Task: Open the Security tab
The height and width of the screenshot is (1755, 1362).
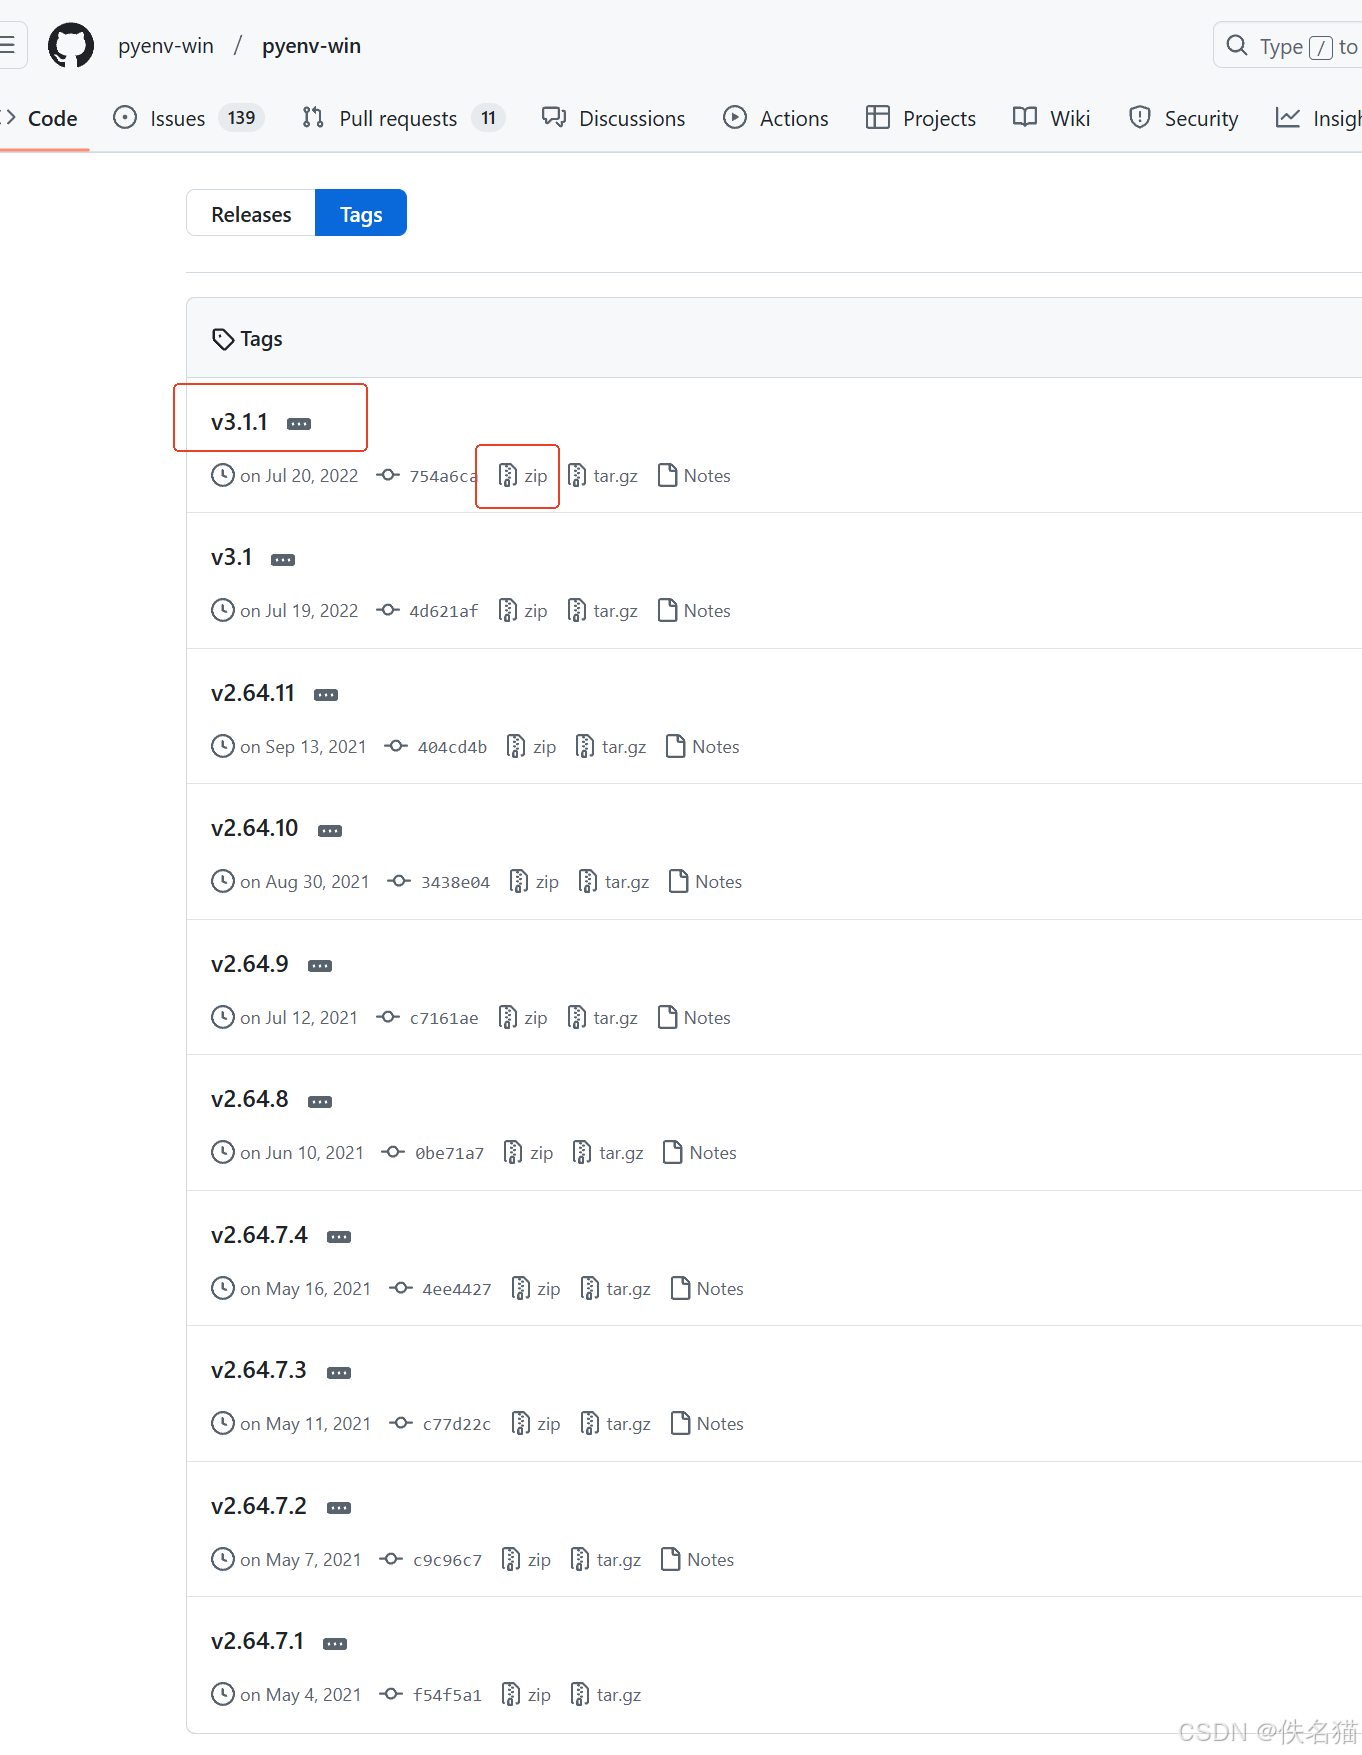Action: click(x=1183, y=118)
